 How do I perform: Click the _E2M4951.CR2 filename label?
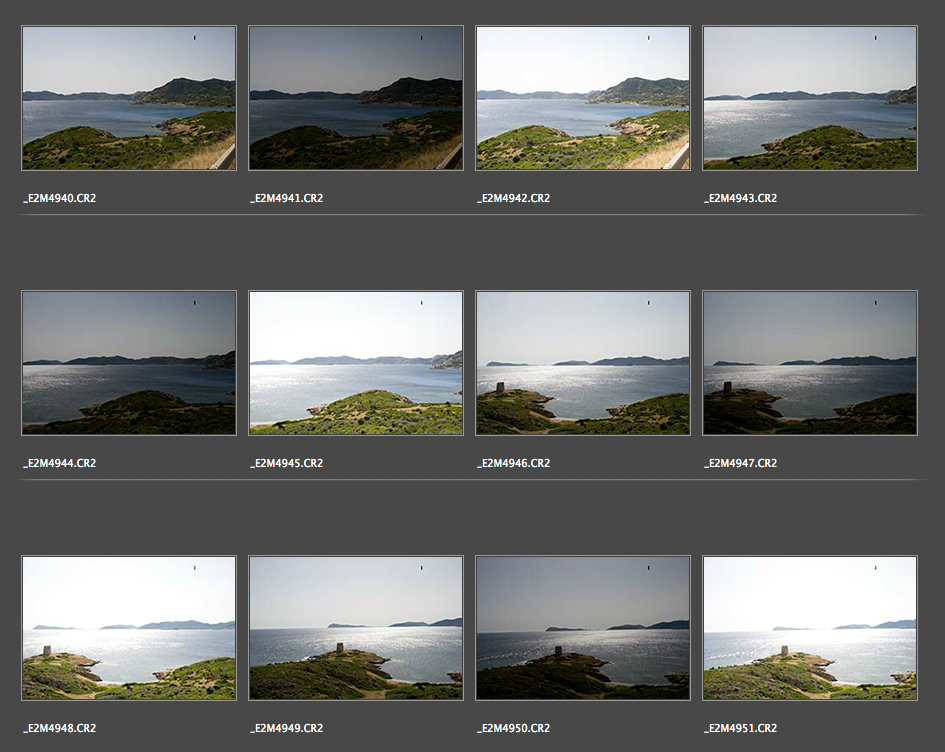point(740,728)
